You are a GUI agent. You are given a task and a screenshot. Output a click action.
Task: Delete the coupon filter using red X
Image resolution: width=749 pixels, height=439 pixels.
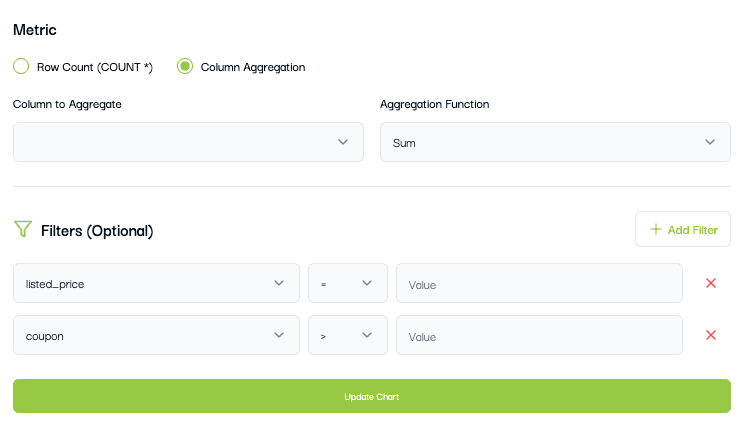(x=711, y=335)
